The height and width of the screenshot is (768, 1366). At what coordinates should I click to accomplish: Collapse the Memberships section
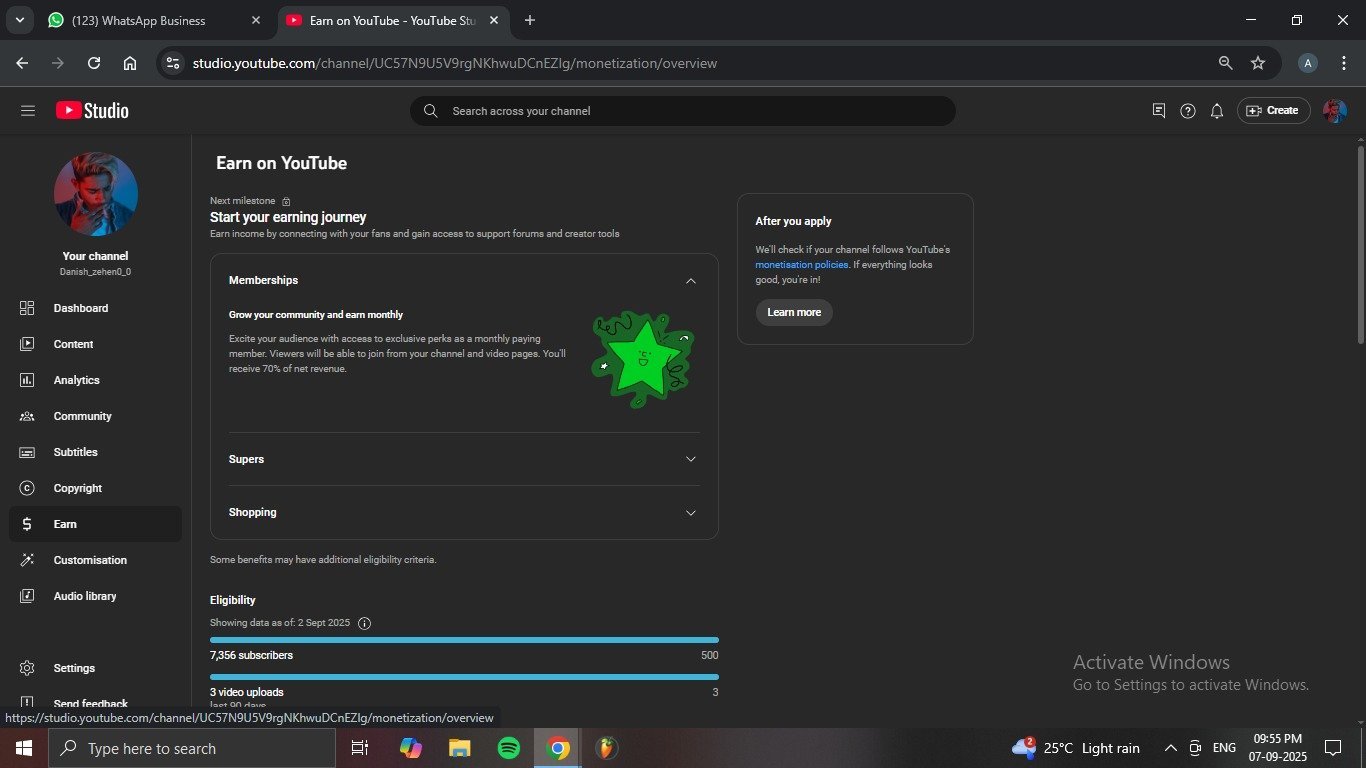690,281
